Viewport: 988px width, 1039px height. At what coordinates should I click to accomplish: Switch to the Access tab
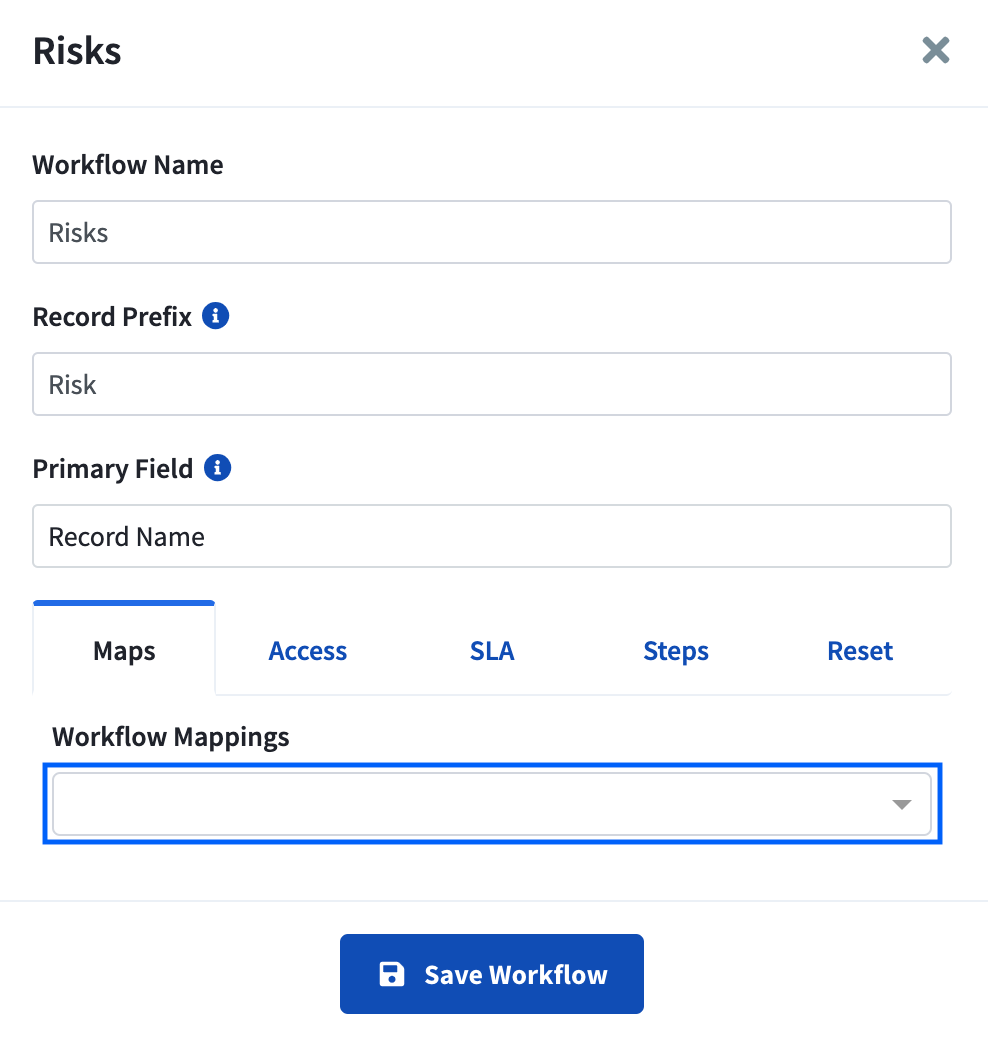click(x=307, y=650)
